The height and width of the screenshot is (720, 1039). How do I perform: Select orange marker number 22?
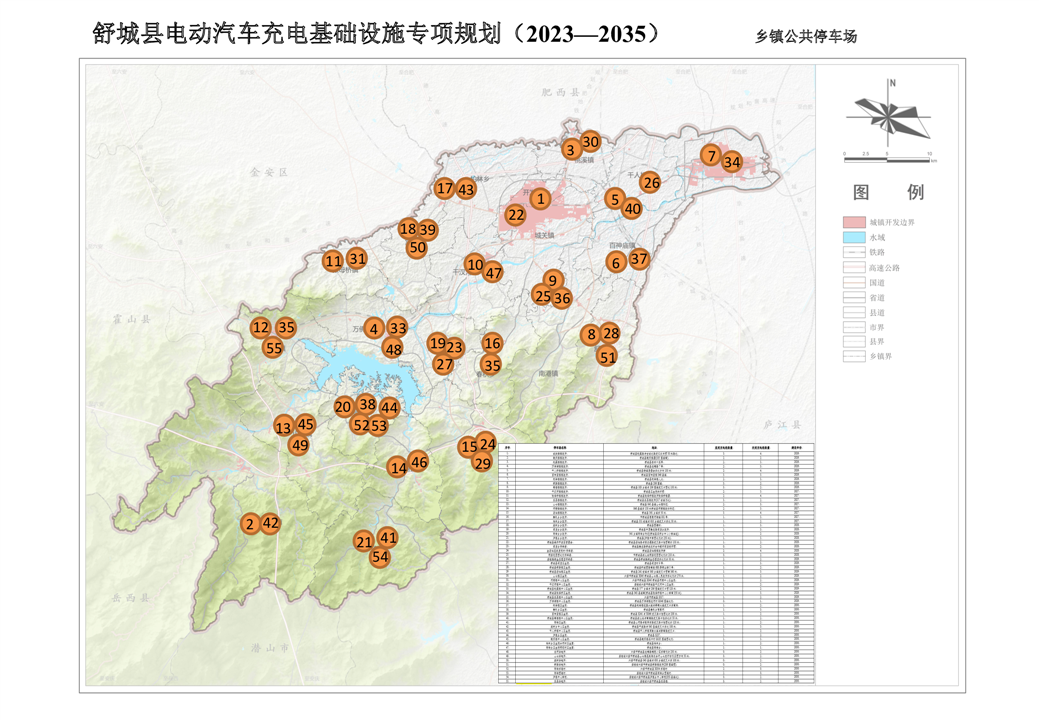[x=516, y=215]
